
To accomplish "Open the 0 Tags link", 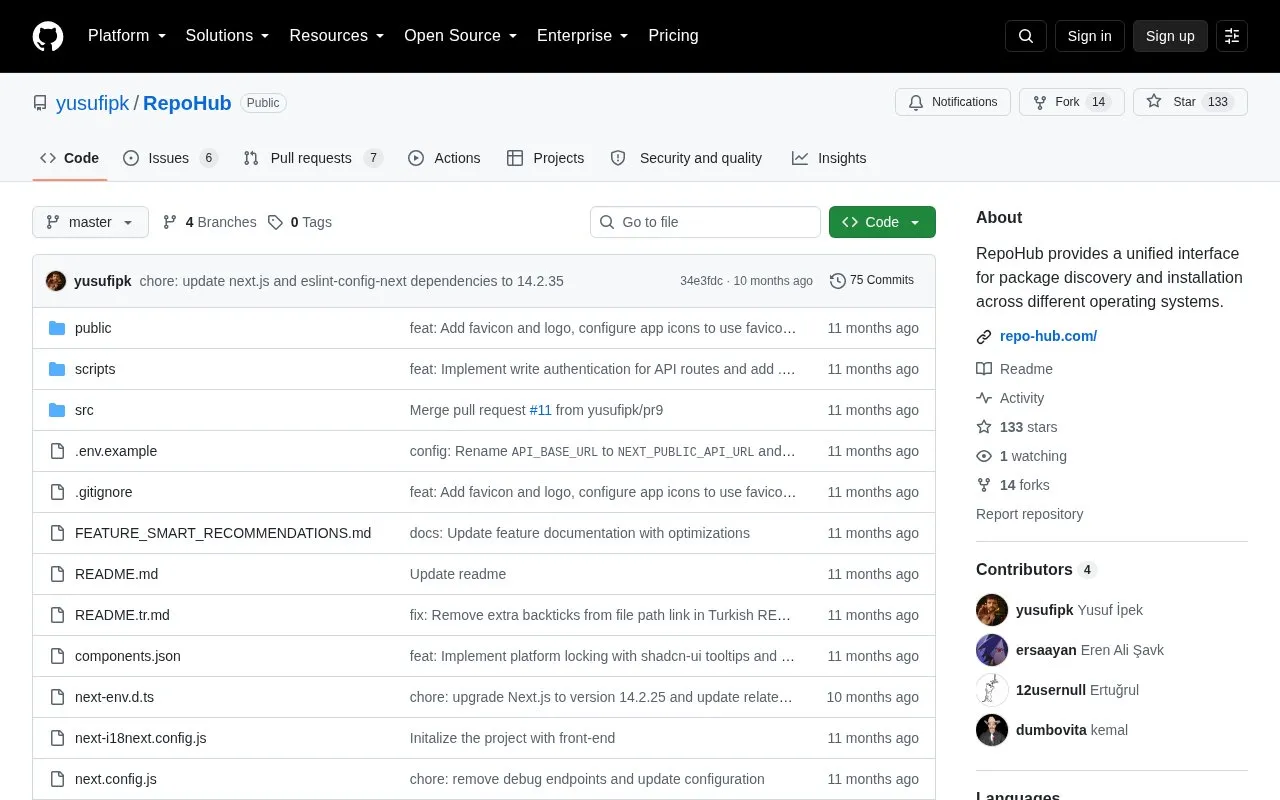I will tap(300, 222).
